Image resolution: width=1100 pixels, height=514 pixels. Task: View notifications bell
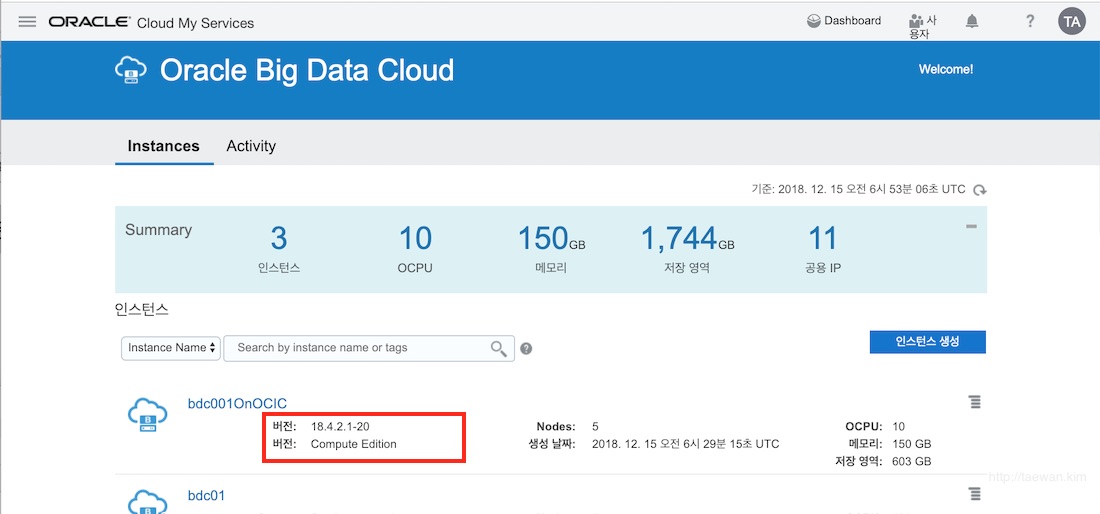pos(972,22)
